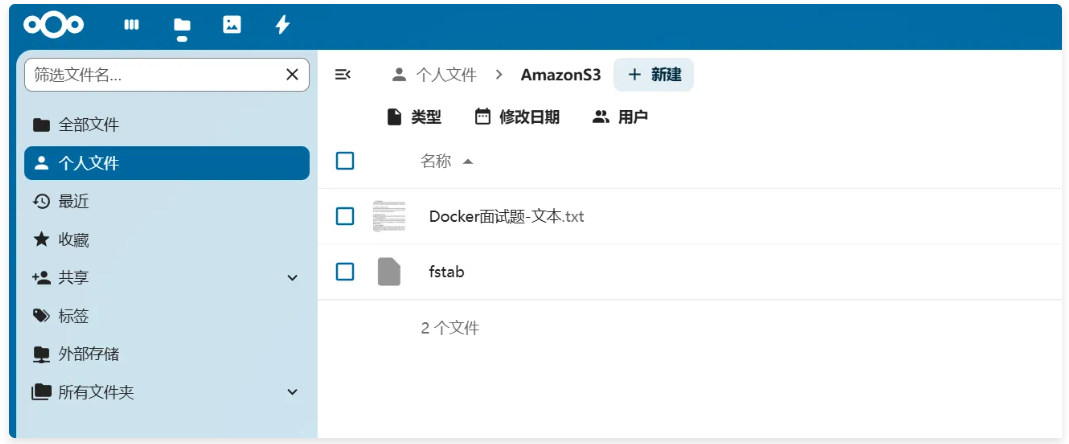Click the 筛选文件名 search field

[150, 74]
